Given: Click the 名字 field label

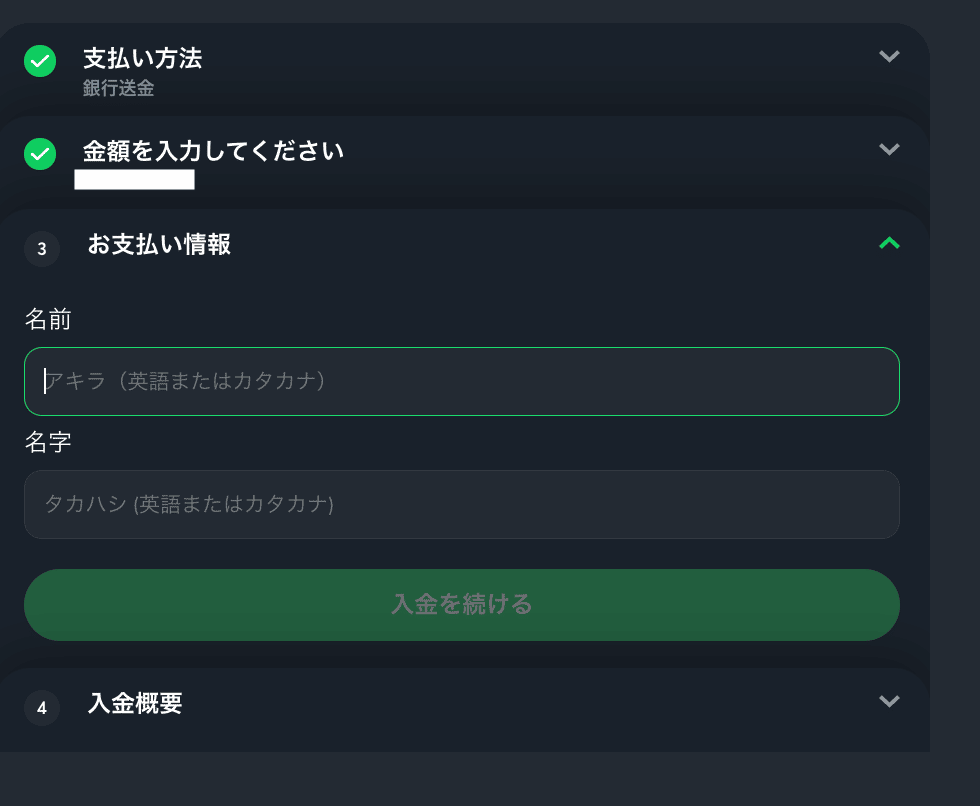Looking at the screenshot, I should coord(48,442).
